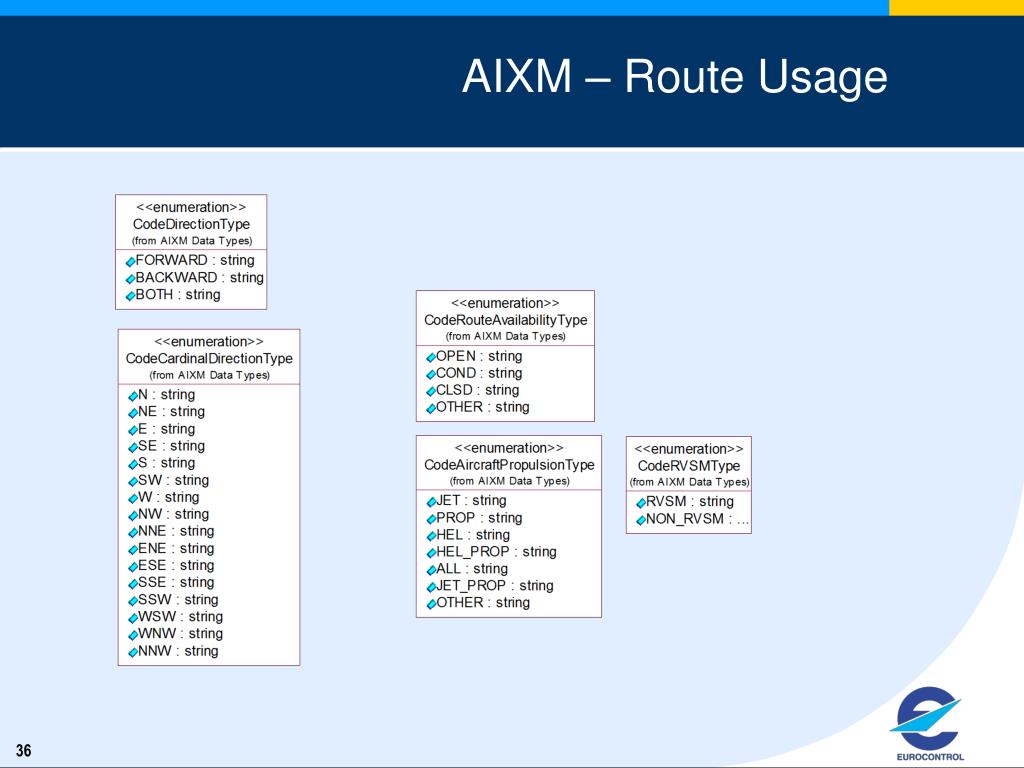Viewport: 1024px width, 768px height.
Task: Click the attribute icon beside JET_PROP
Action: point(430,587)
